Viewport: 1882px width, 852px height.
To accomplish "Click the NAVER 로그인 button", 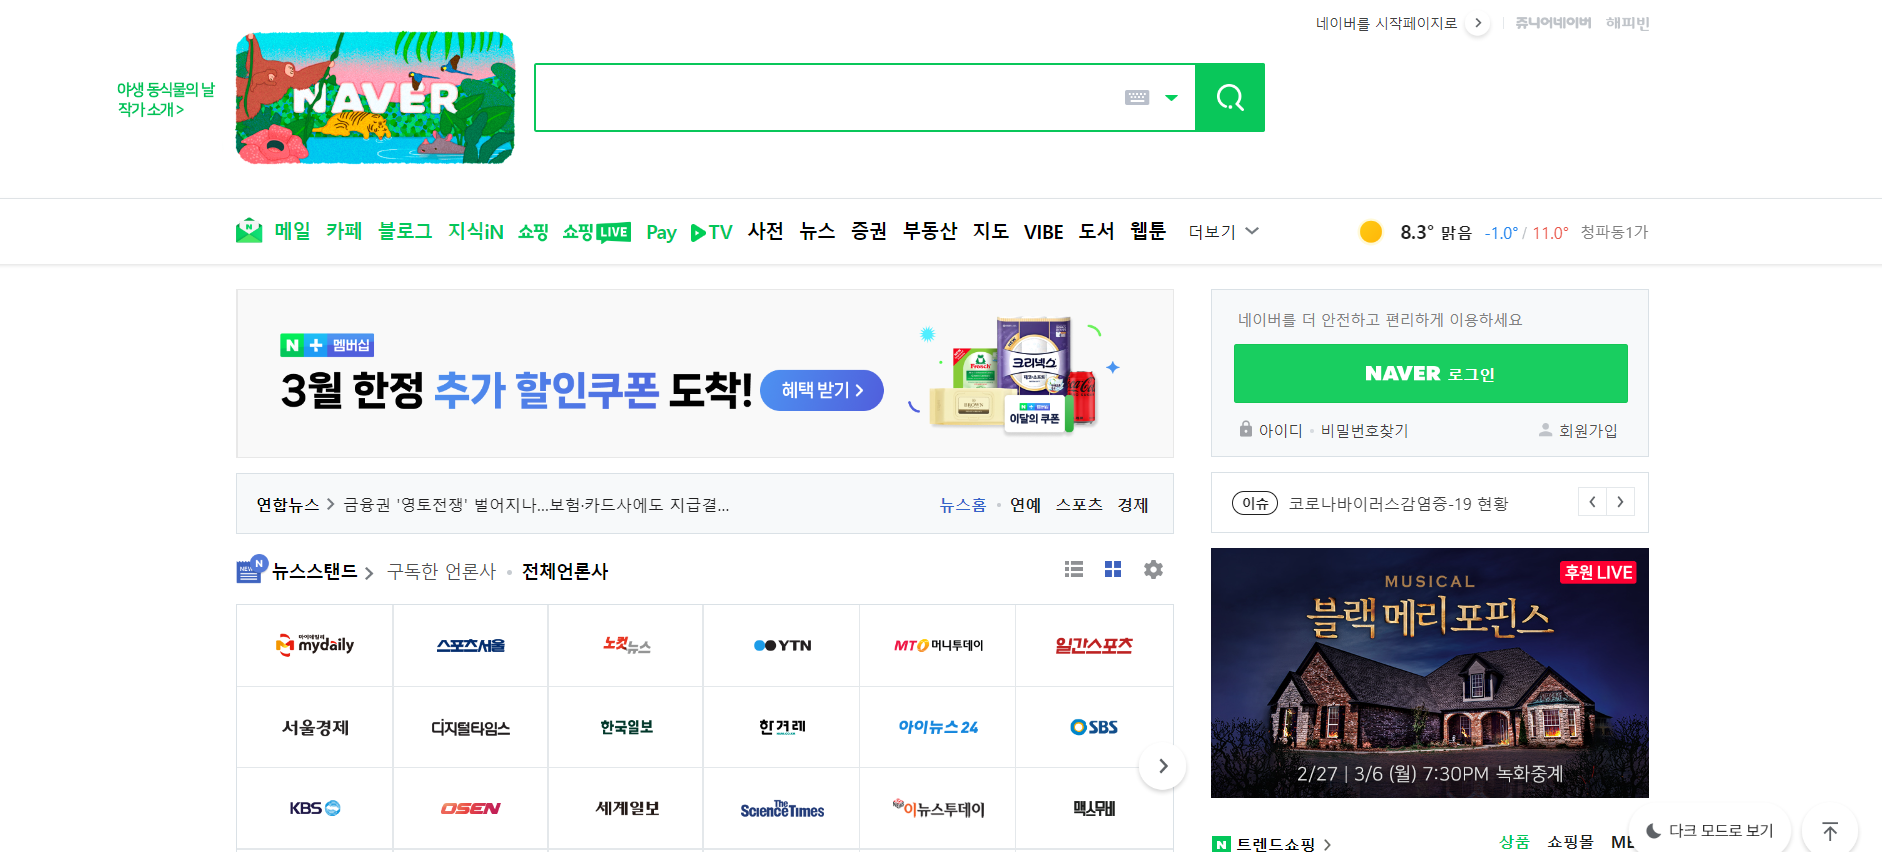I will click(x=1430, y=374).
